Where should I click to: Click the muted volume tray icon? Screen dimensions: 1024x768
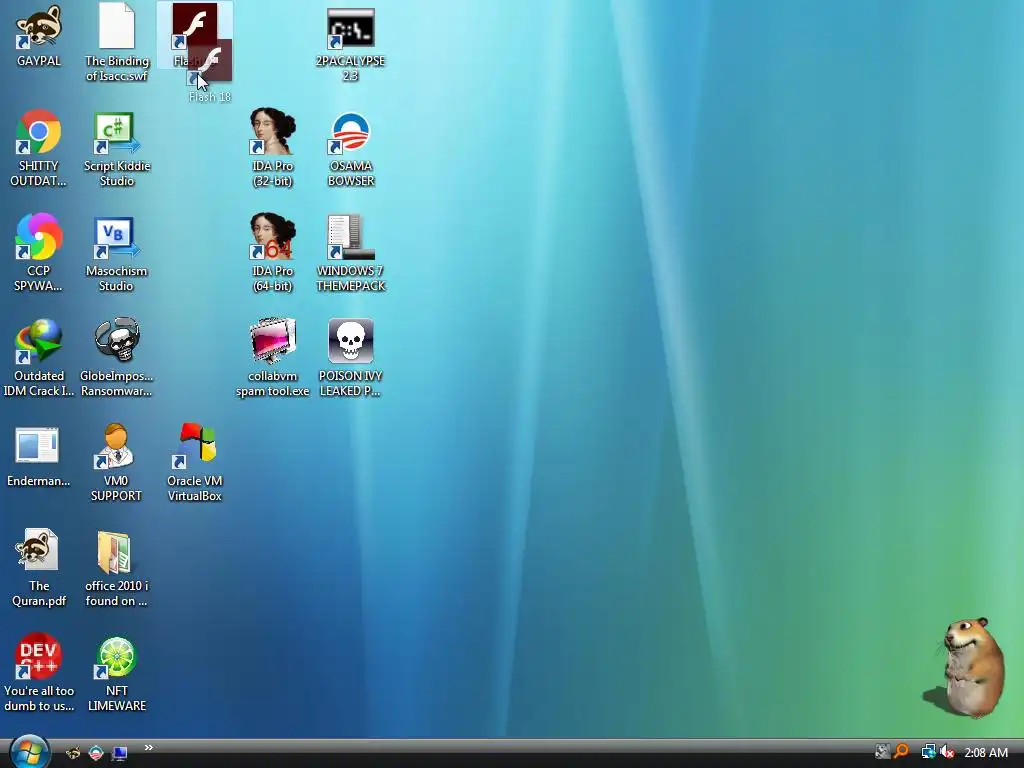947,752
